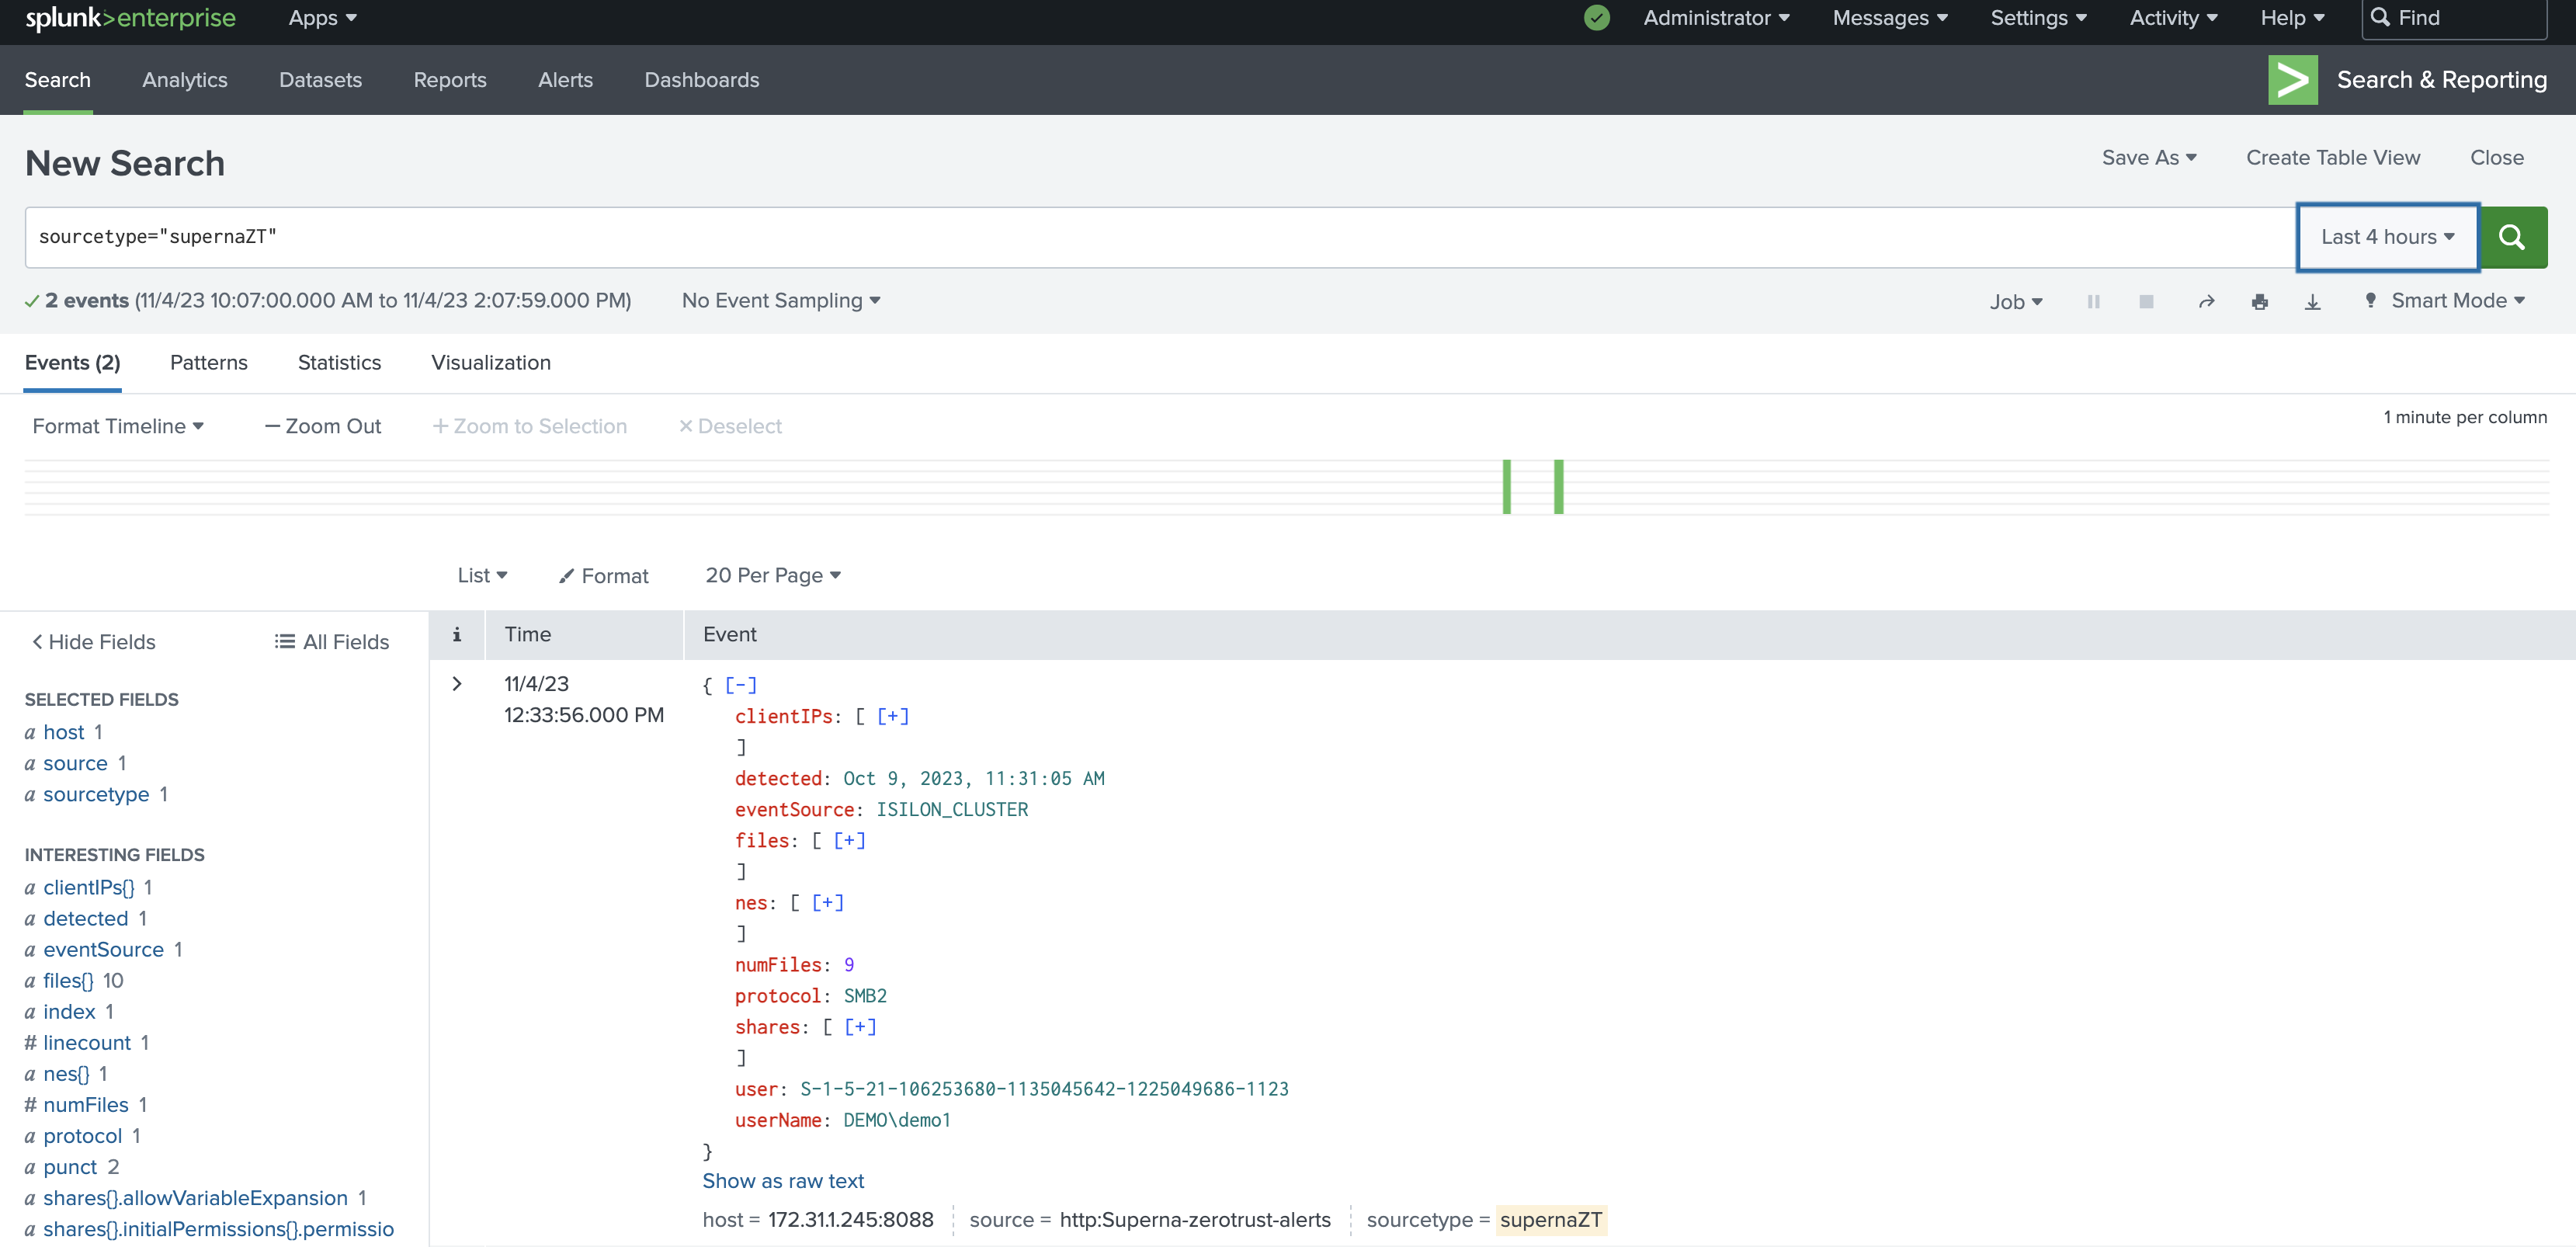Viewport: 2576px width, 1247px height.
Task: Stop the search job
Action: click(2146, 301)
